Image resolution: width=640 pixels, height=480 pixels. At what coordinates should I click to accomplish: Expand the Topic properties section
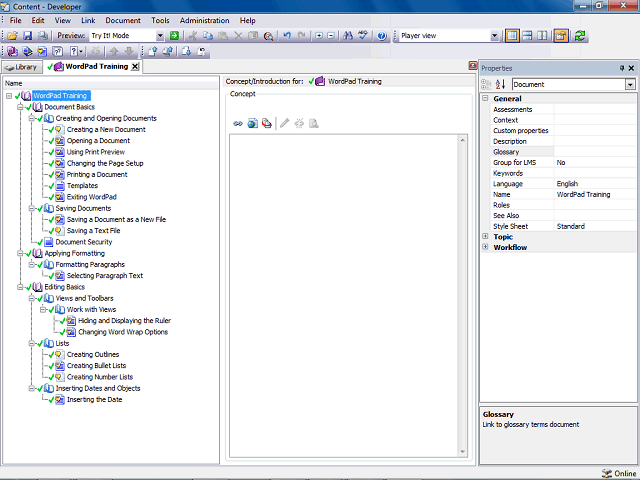(485, 236)
